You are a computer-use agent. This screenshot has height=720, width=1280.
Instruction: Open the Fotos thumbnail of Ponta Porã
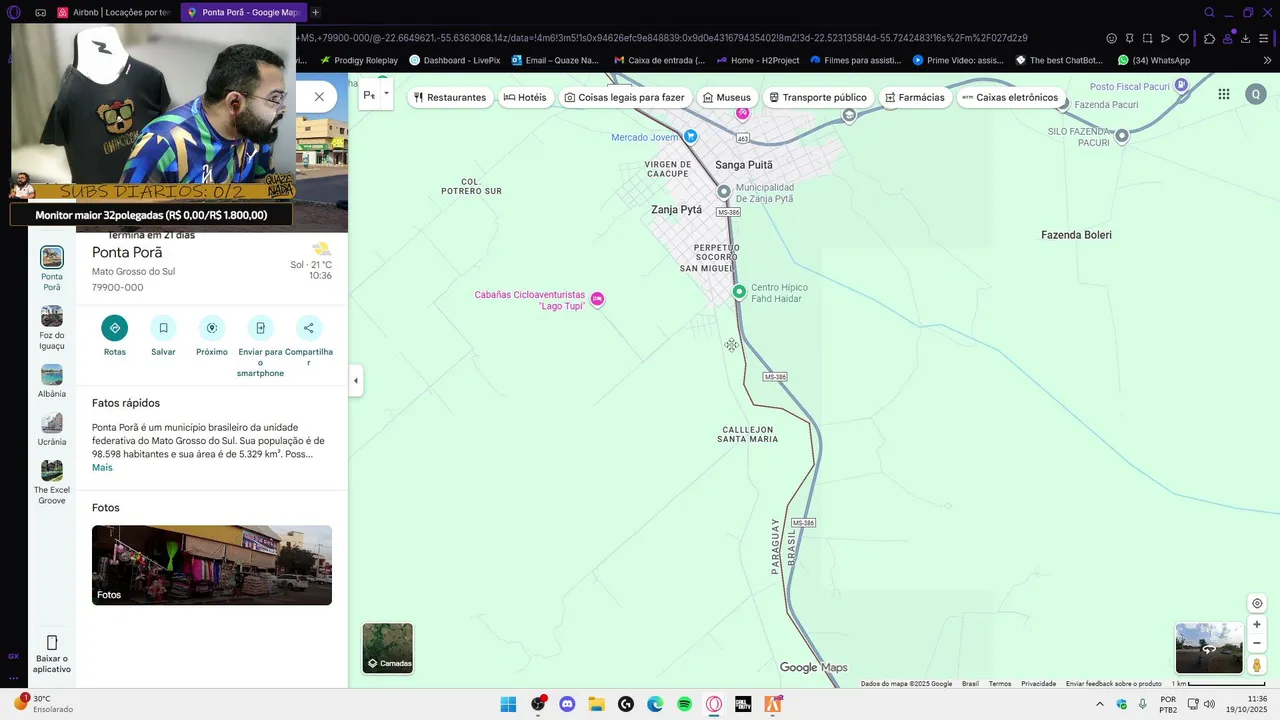tap(212, 565)
